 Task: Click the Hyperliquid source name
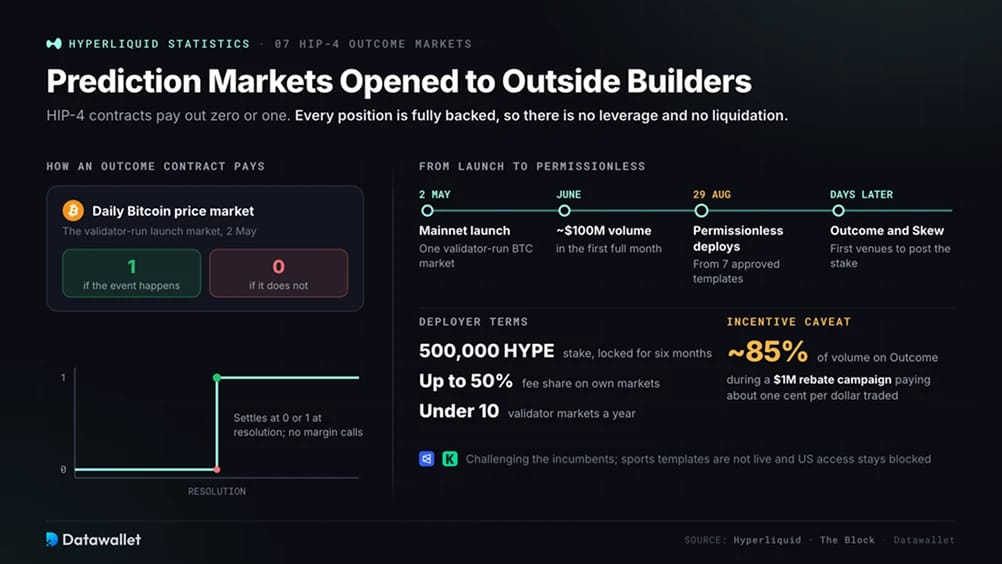point(767,540)
